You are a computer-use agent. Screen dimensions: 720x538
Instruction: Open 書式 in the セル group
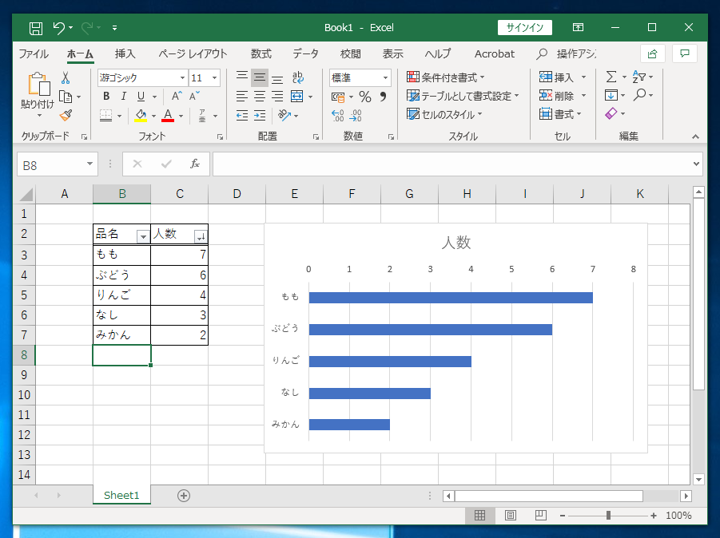[560, 114]
